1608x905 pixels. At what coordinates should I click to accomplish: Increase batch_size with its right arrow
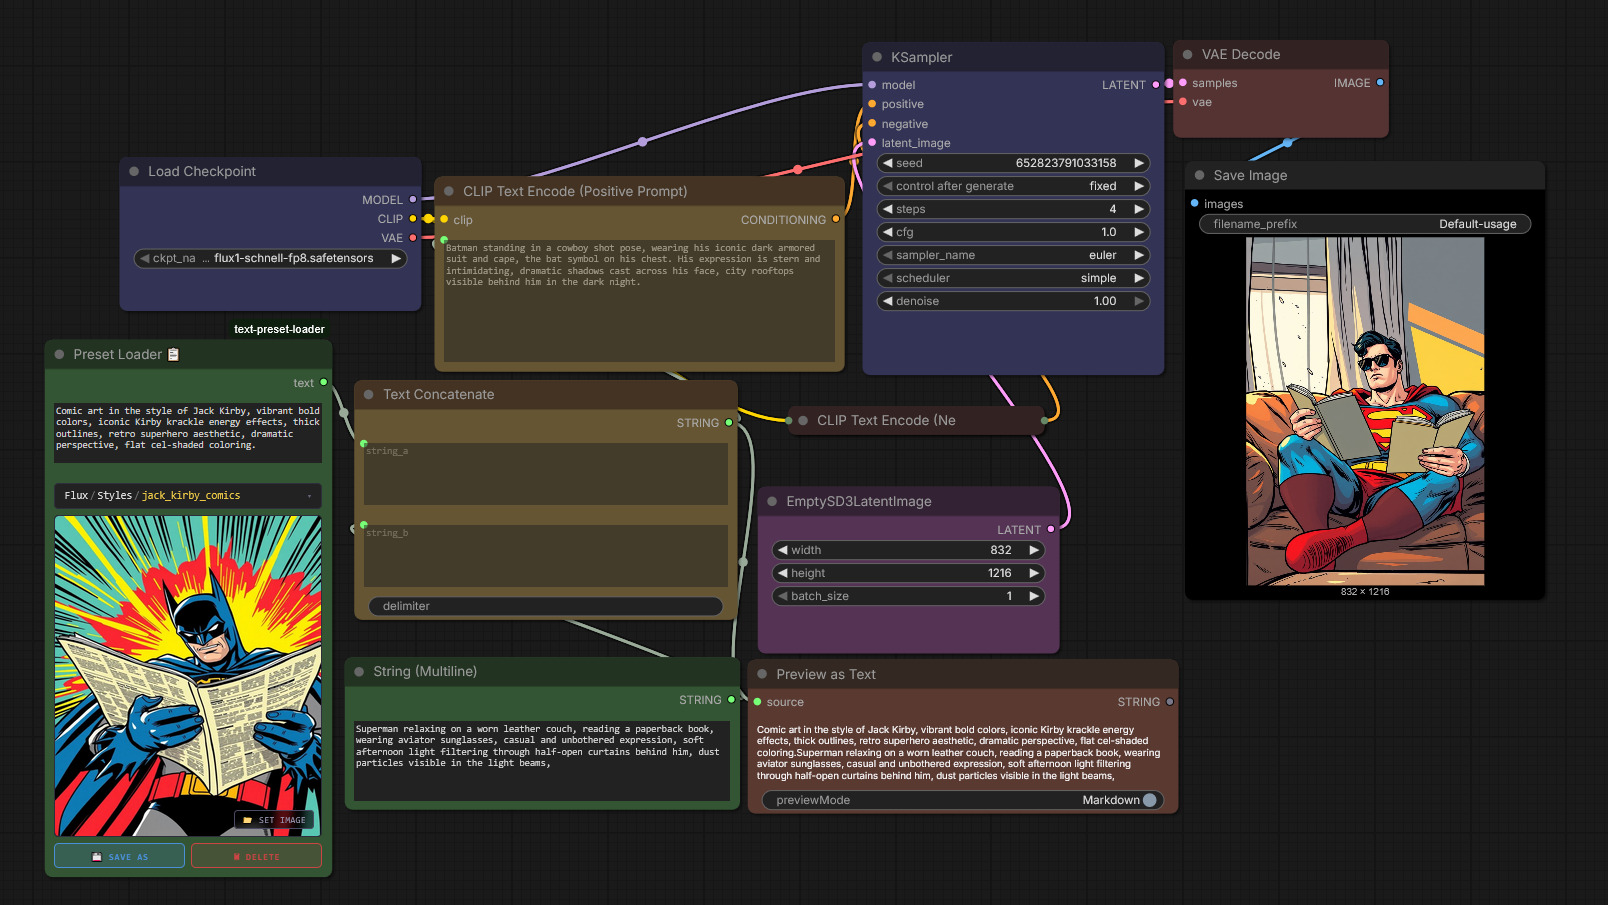[1034, 596]
